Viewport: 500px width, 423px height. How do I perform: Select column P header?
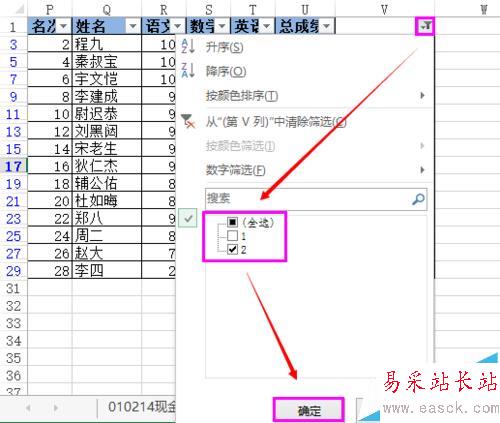click(x=50, y=9)
